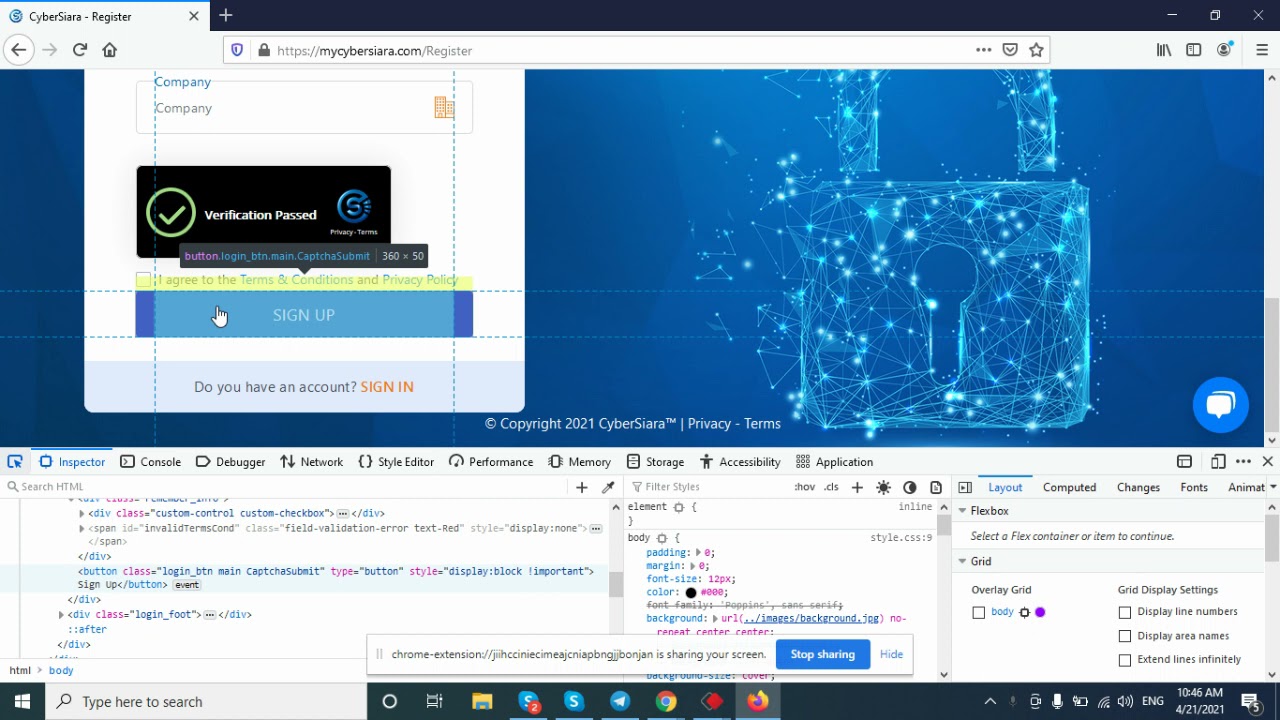Click the live chat bubble
The image size is (1280, 720).
1220,404
